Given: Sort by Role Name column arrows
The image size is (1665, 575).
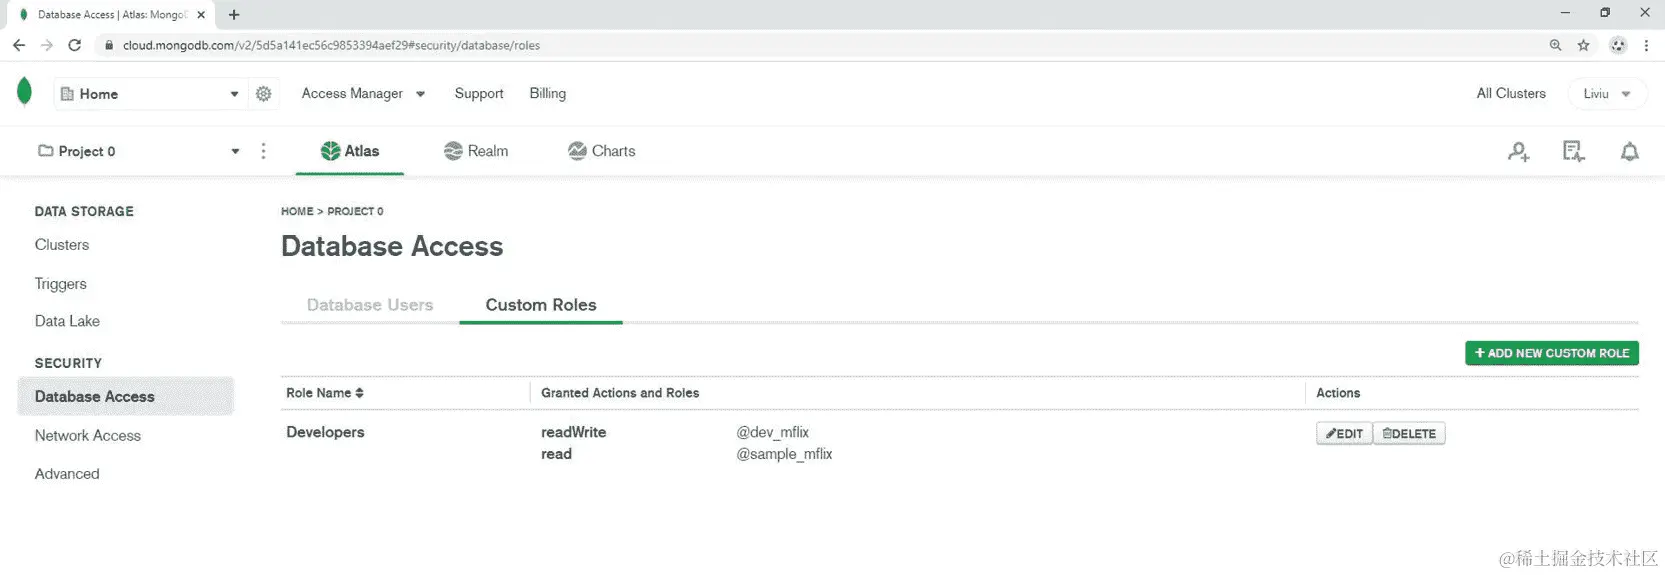Looking at the screenshot, I should [x=359, y=393].
